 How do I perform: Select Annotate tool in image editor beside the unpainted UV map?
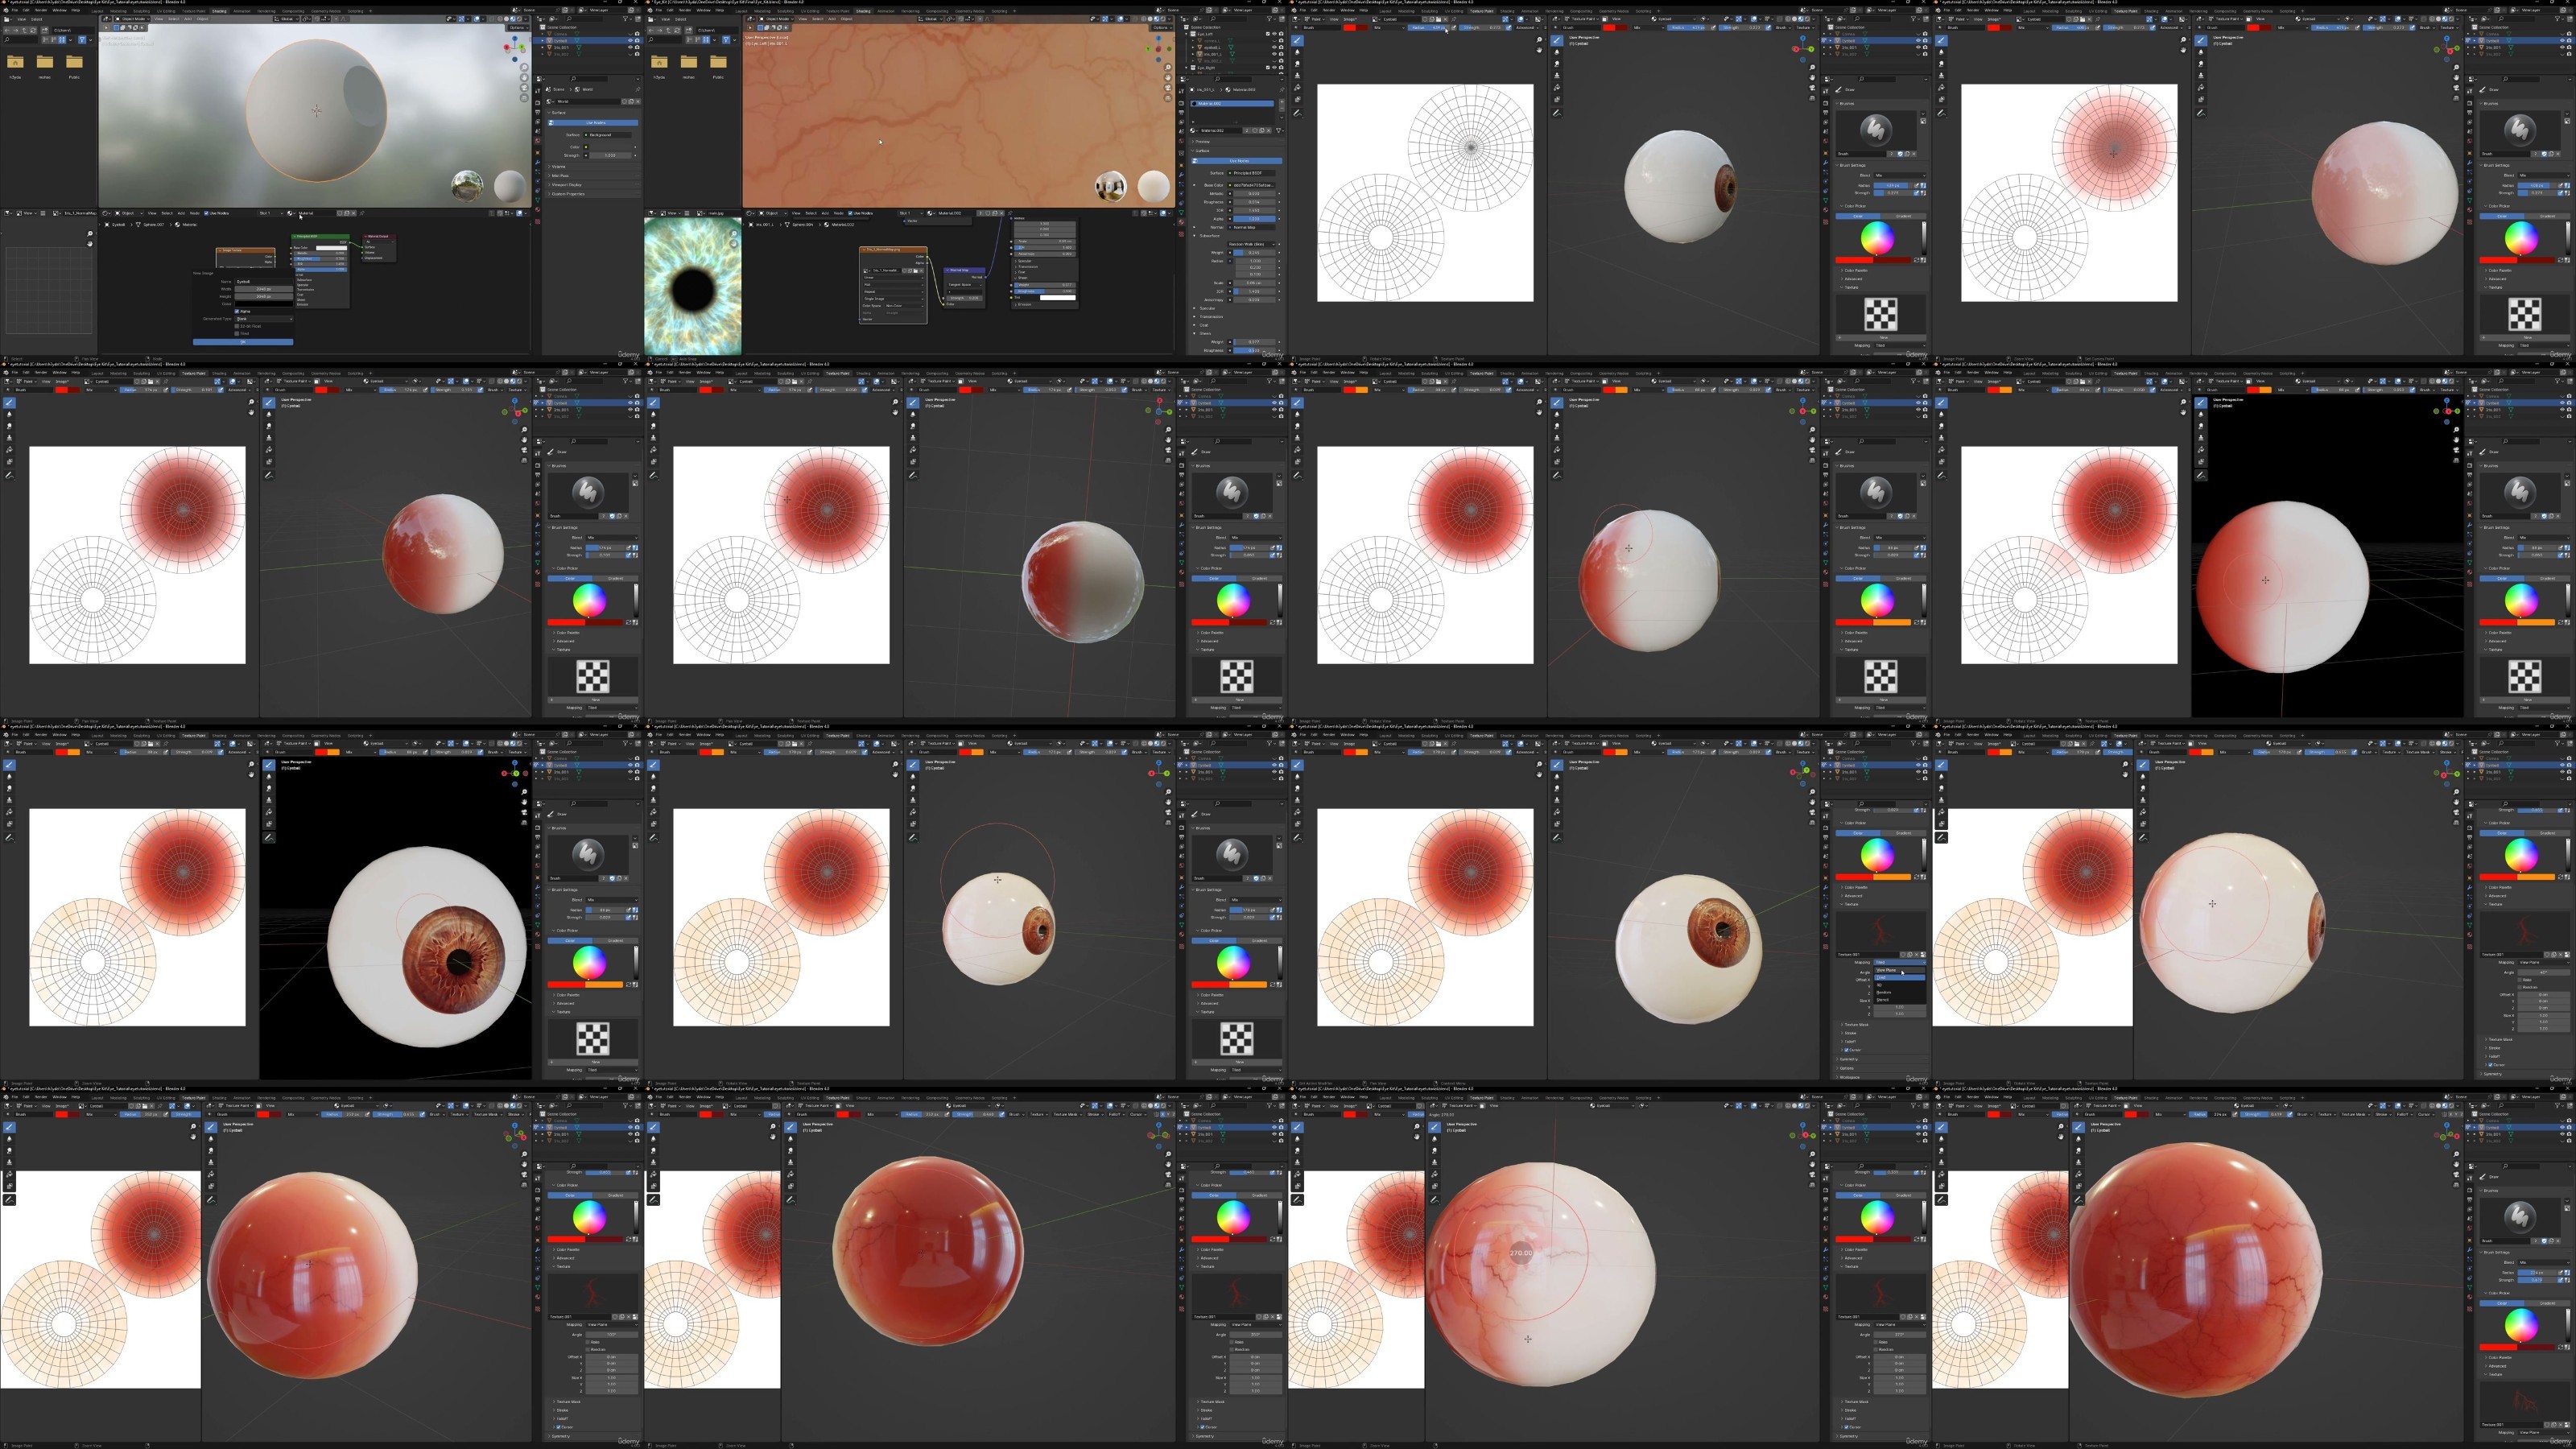point(1298,113)
